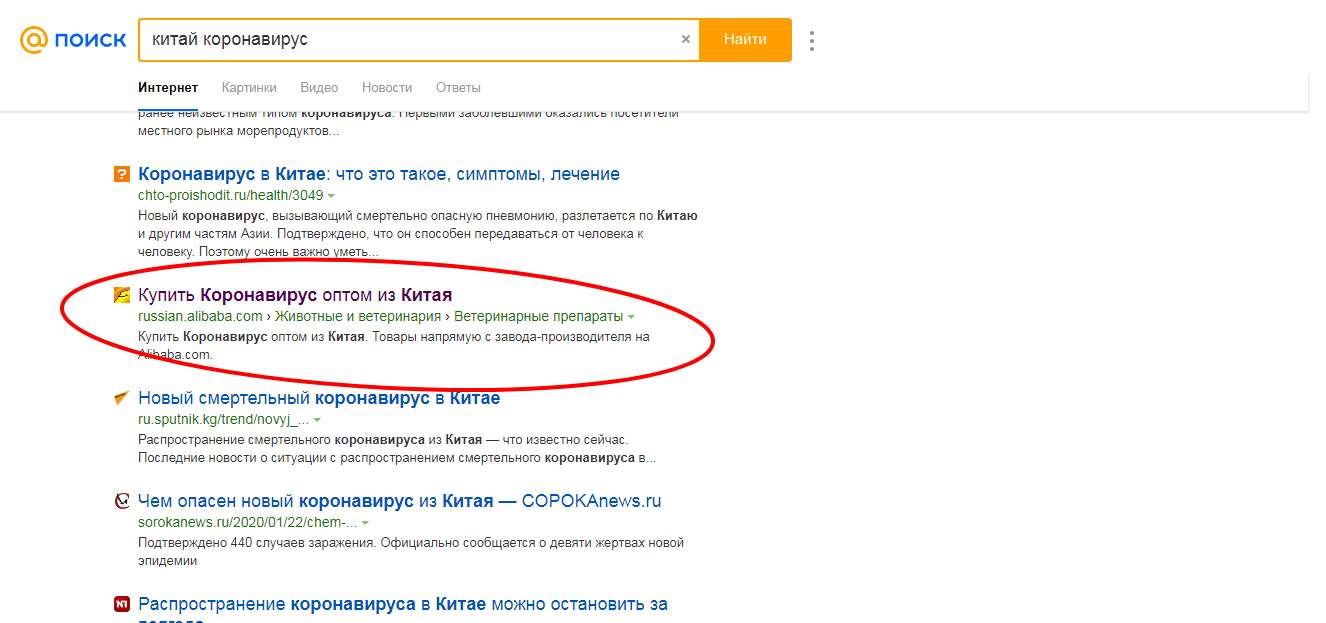Image resolution: width=1326 pixels, height=623 pixels.
Task: Open 'Купить Коронавирус оптом из Китая' result
Action: point(295,295)
